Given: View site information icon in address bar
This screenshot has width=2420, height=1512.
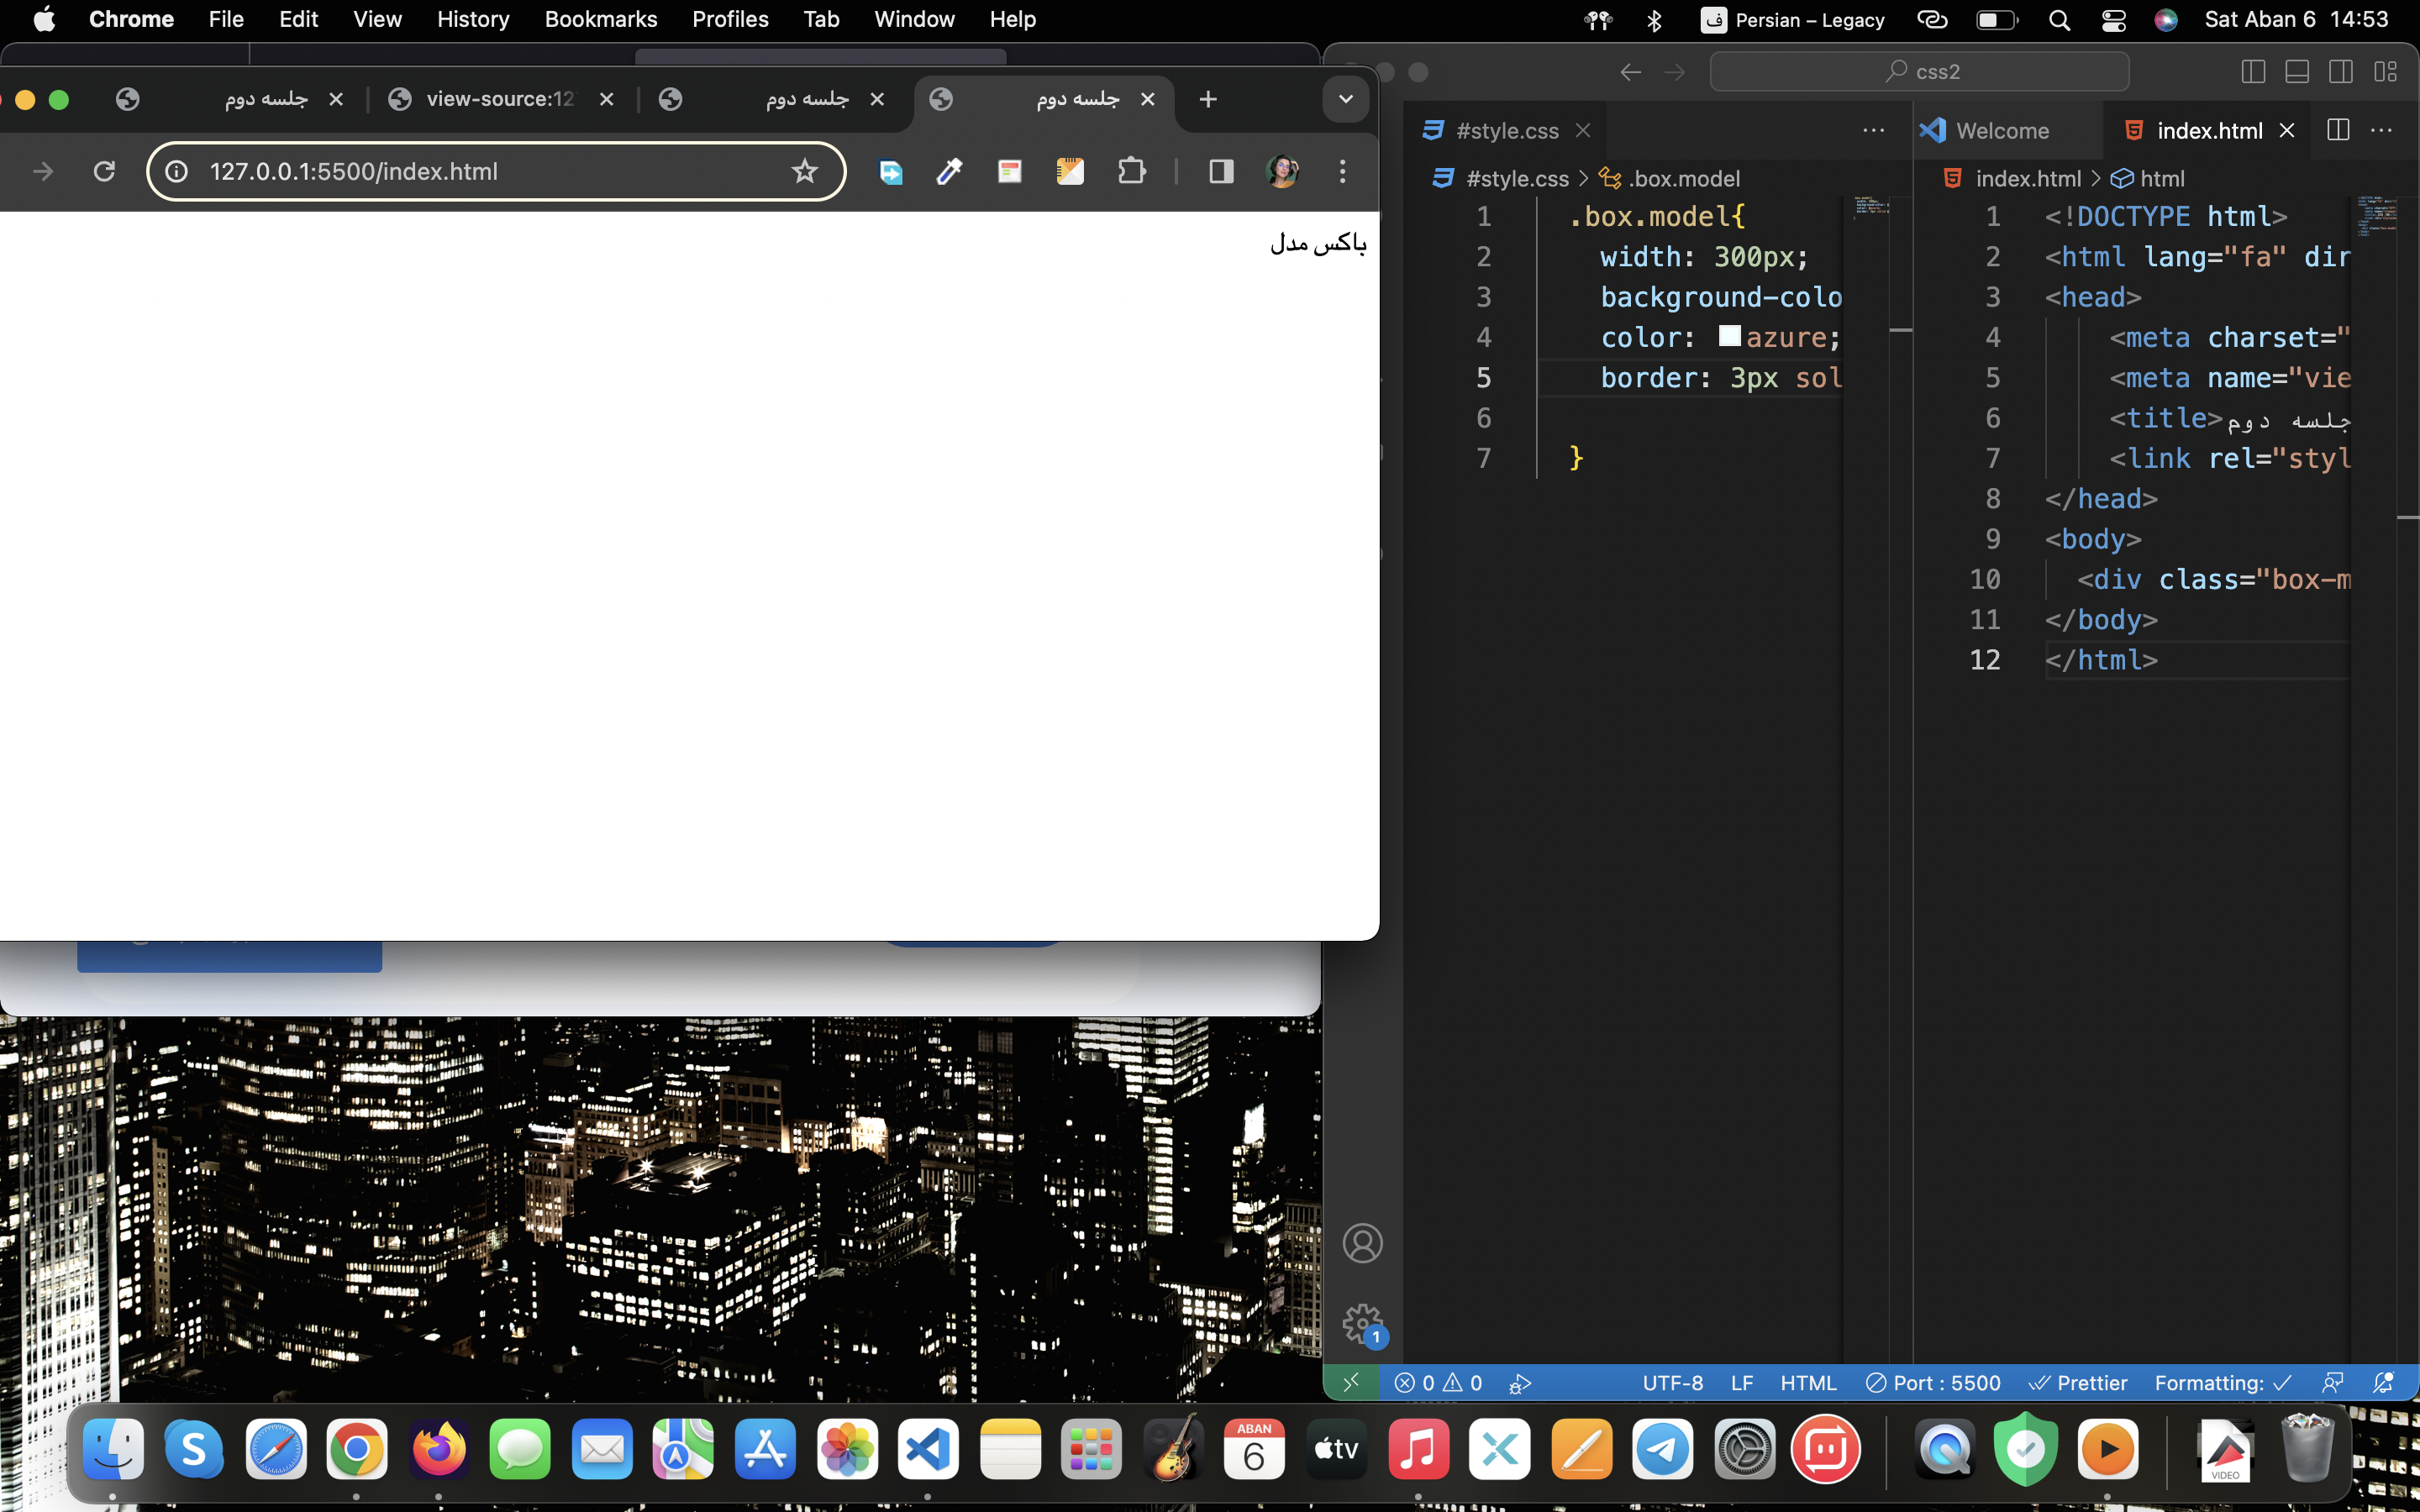Looking at the screenshot, I should point(177,171).
